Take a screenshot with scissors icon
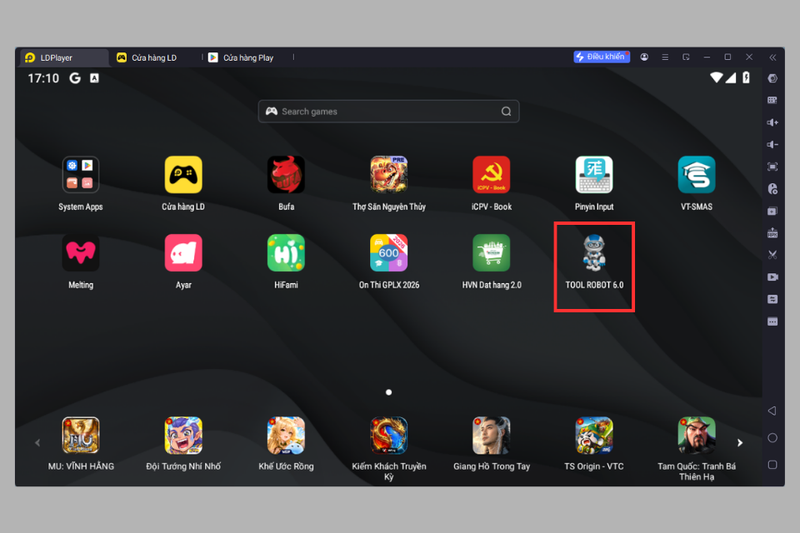800x533 pixels. [772, 255]
